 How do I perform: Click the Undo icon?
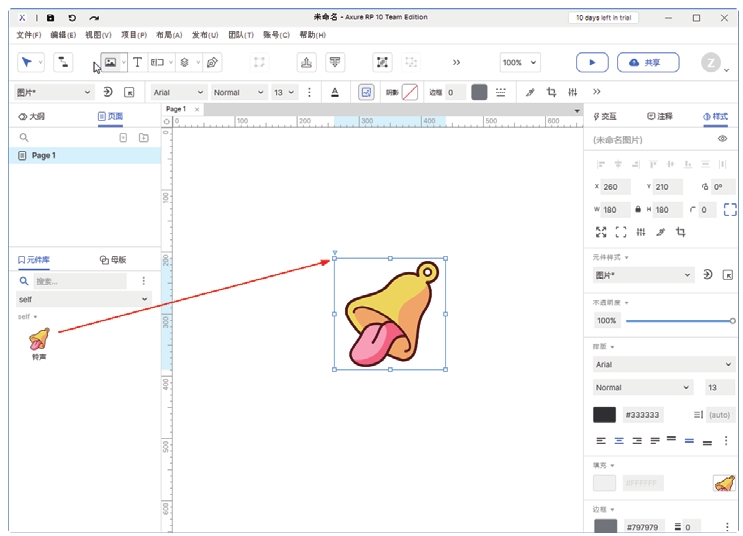coord(72,18)
